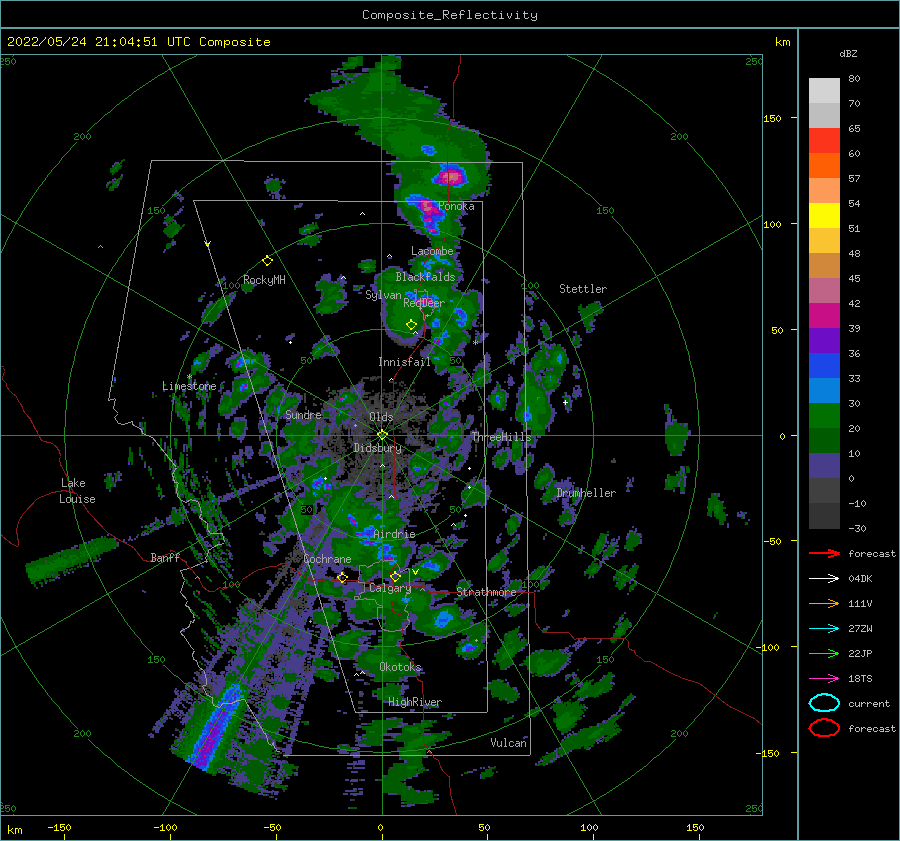Image resolution: width=900 pixels, height=841 pixels.
Task: Select the cyan current ellipse icon
Action: click(824, 703)
